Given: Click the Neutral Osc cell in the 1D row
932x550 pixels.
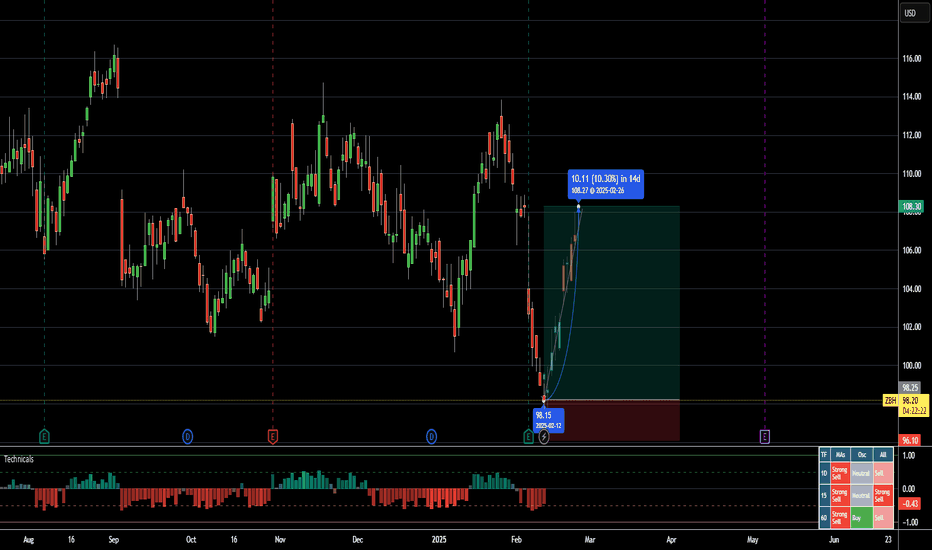Looking at the screenshot, I should point(861,473).
